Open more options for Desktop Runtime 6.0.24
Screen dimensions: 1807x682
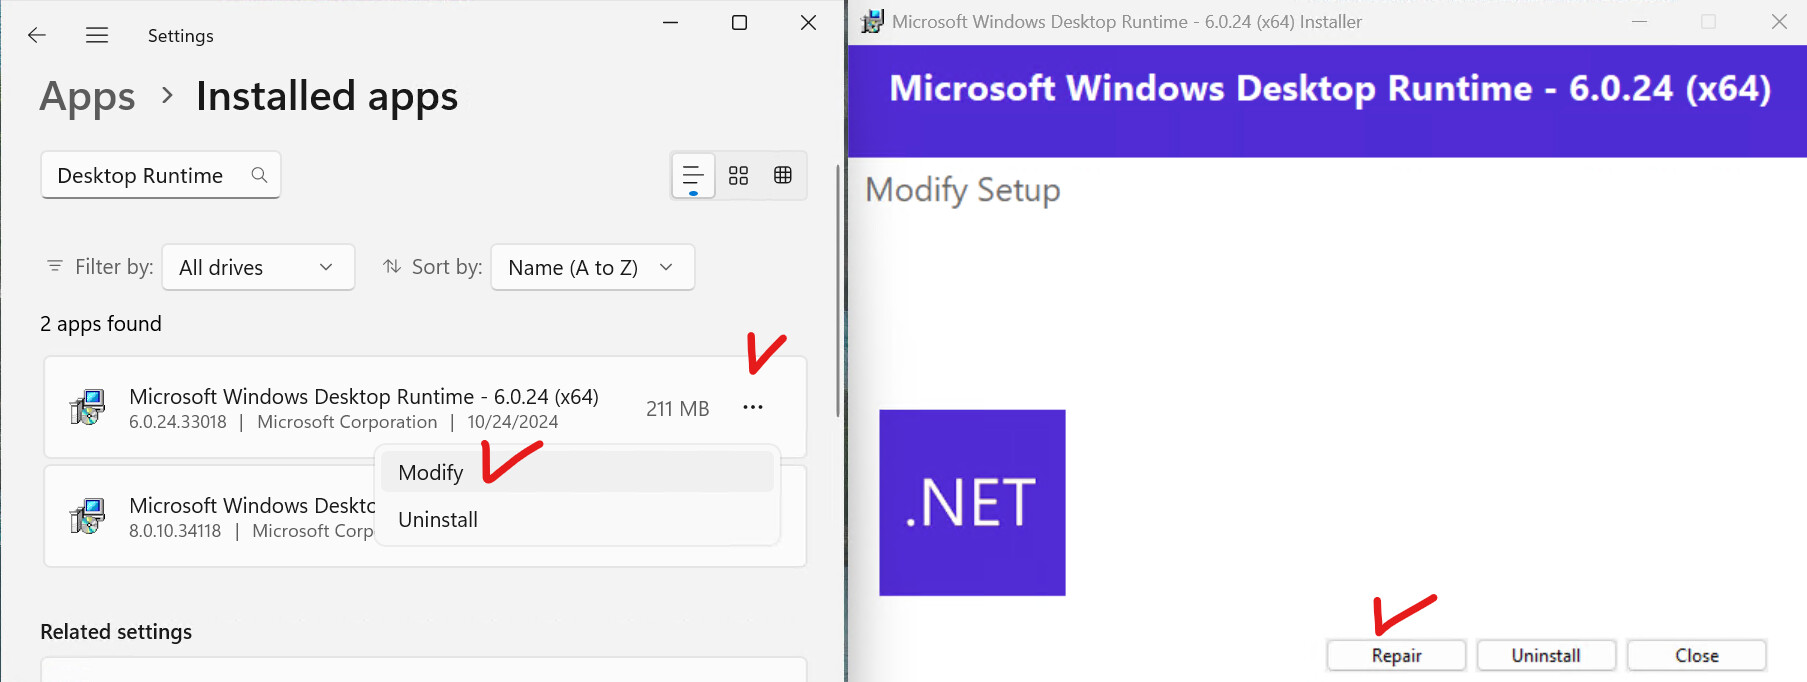click(x=753, y=407)
